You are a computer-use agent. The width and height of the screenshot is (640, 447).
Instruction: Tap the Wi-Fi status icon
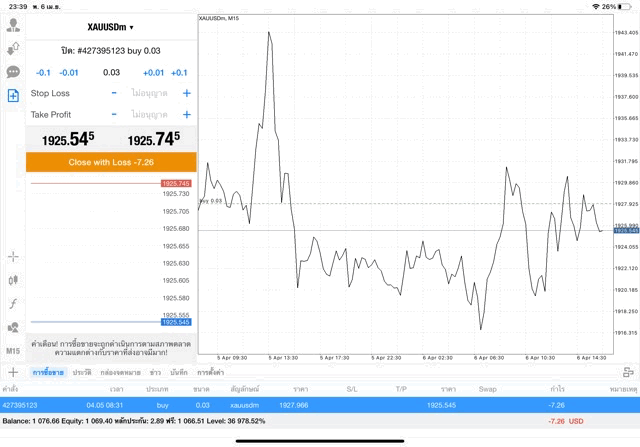(596, 7)
